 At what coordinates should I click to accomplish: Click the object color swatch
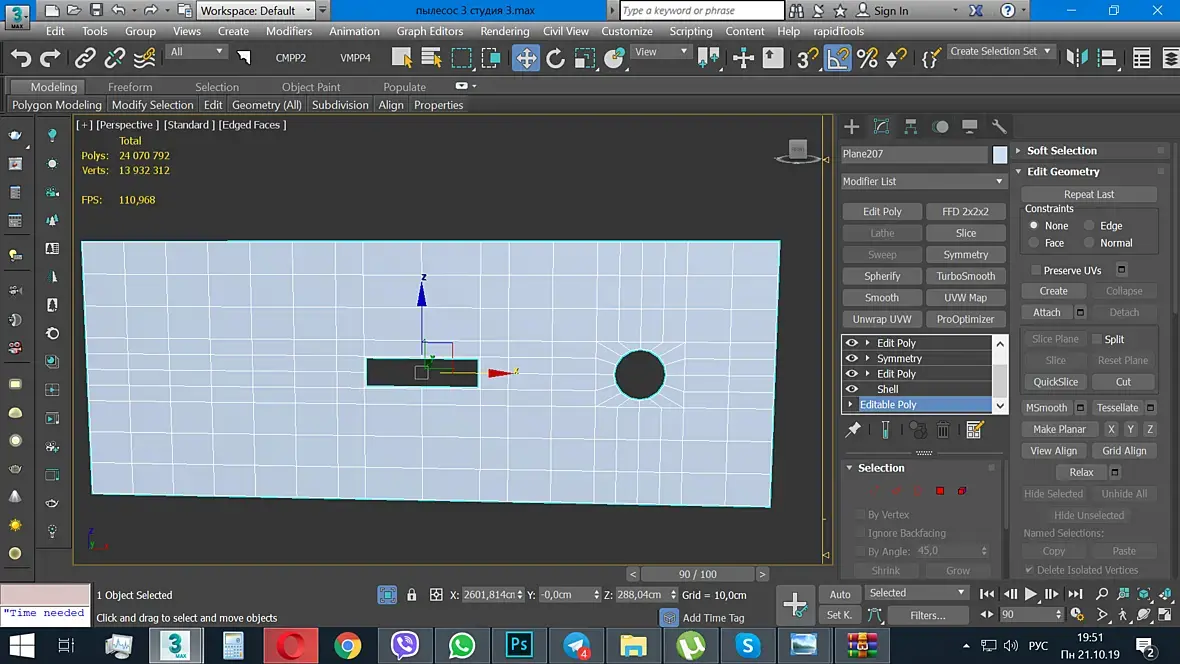coord(1000,155)
